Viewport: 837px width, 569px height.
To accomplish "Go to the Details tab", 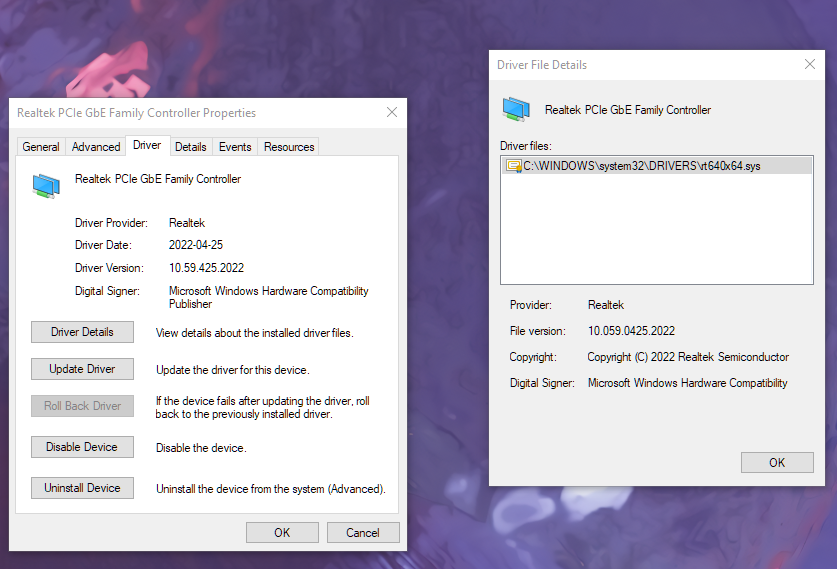I will pyautogui.click(x=191, y=147).
